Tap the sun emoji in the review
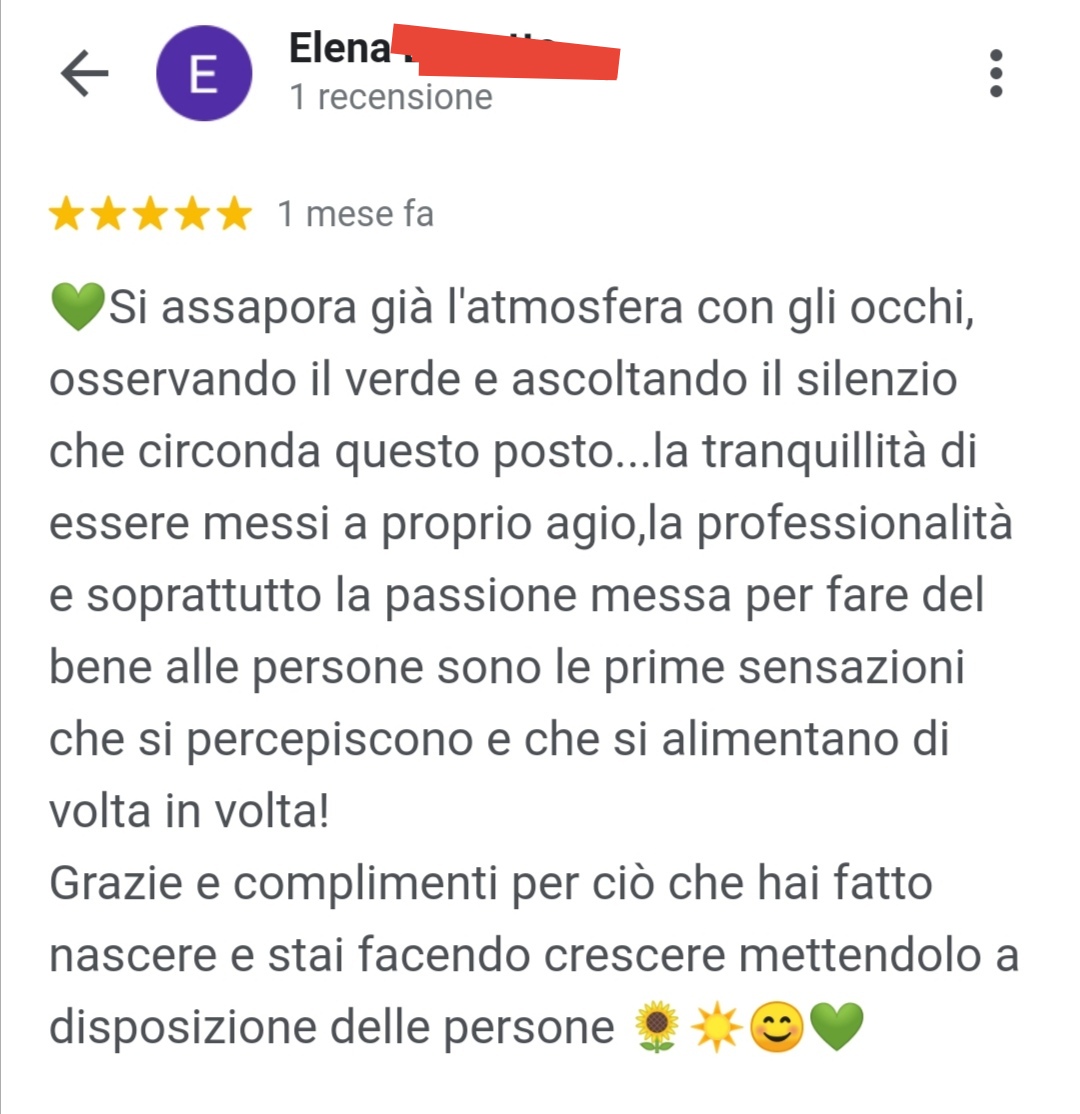This screenshot has height=1114, width=1080. point(716,1027)
